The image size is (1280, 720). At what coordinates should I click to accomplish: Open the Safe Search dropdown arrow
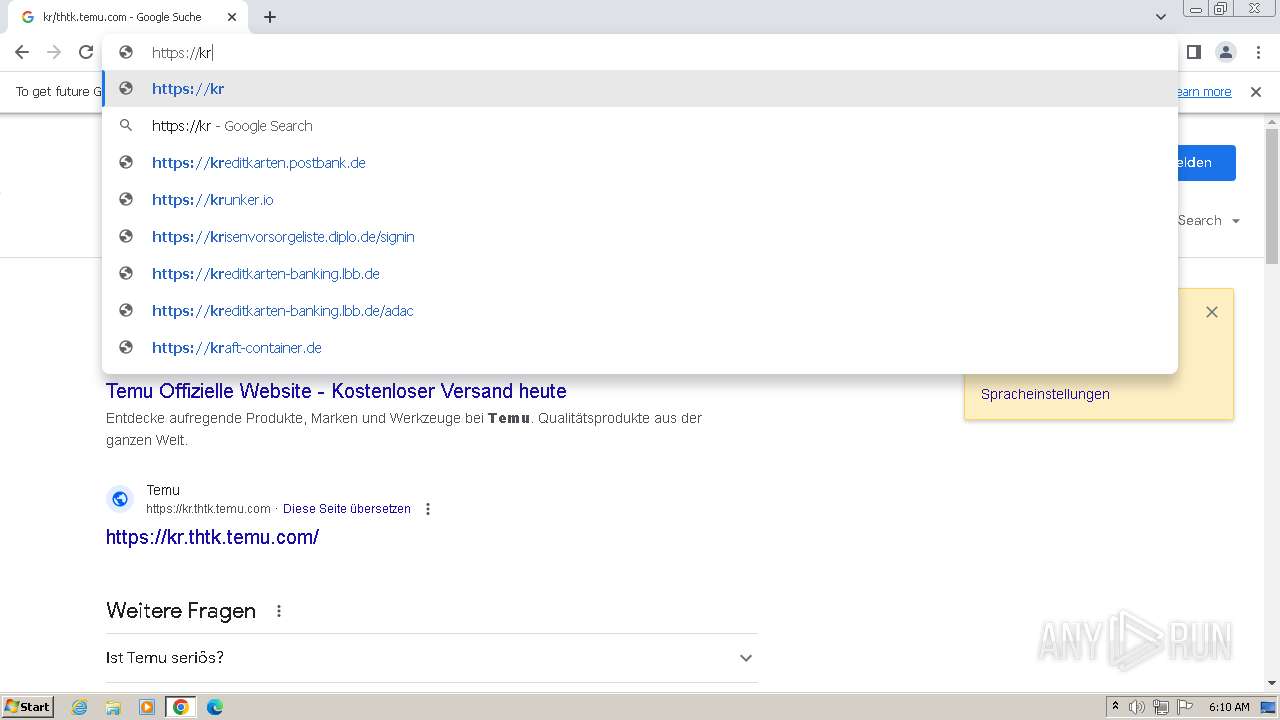(x=1236, y=221)
